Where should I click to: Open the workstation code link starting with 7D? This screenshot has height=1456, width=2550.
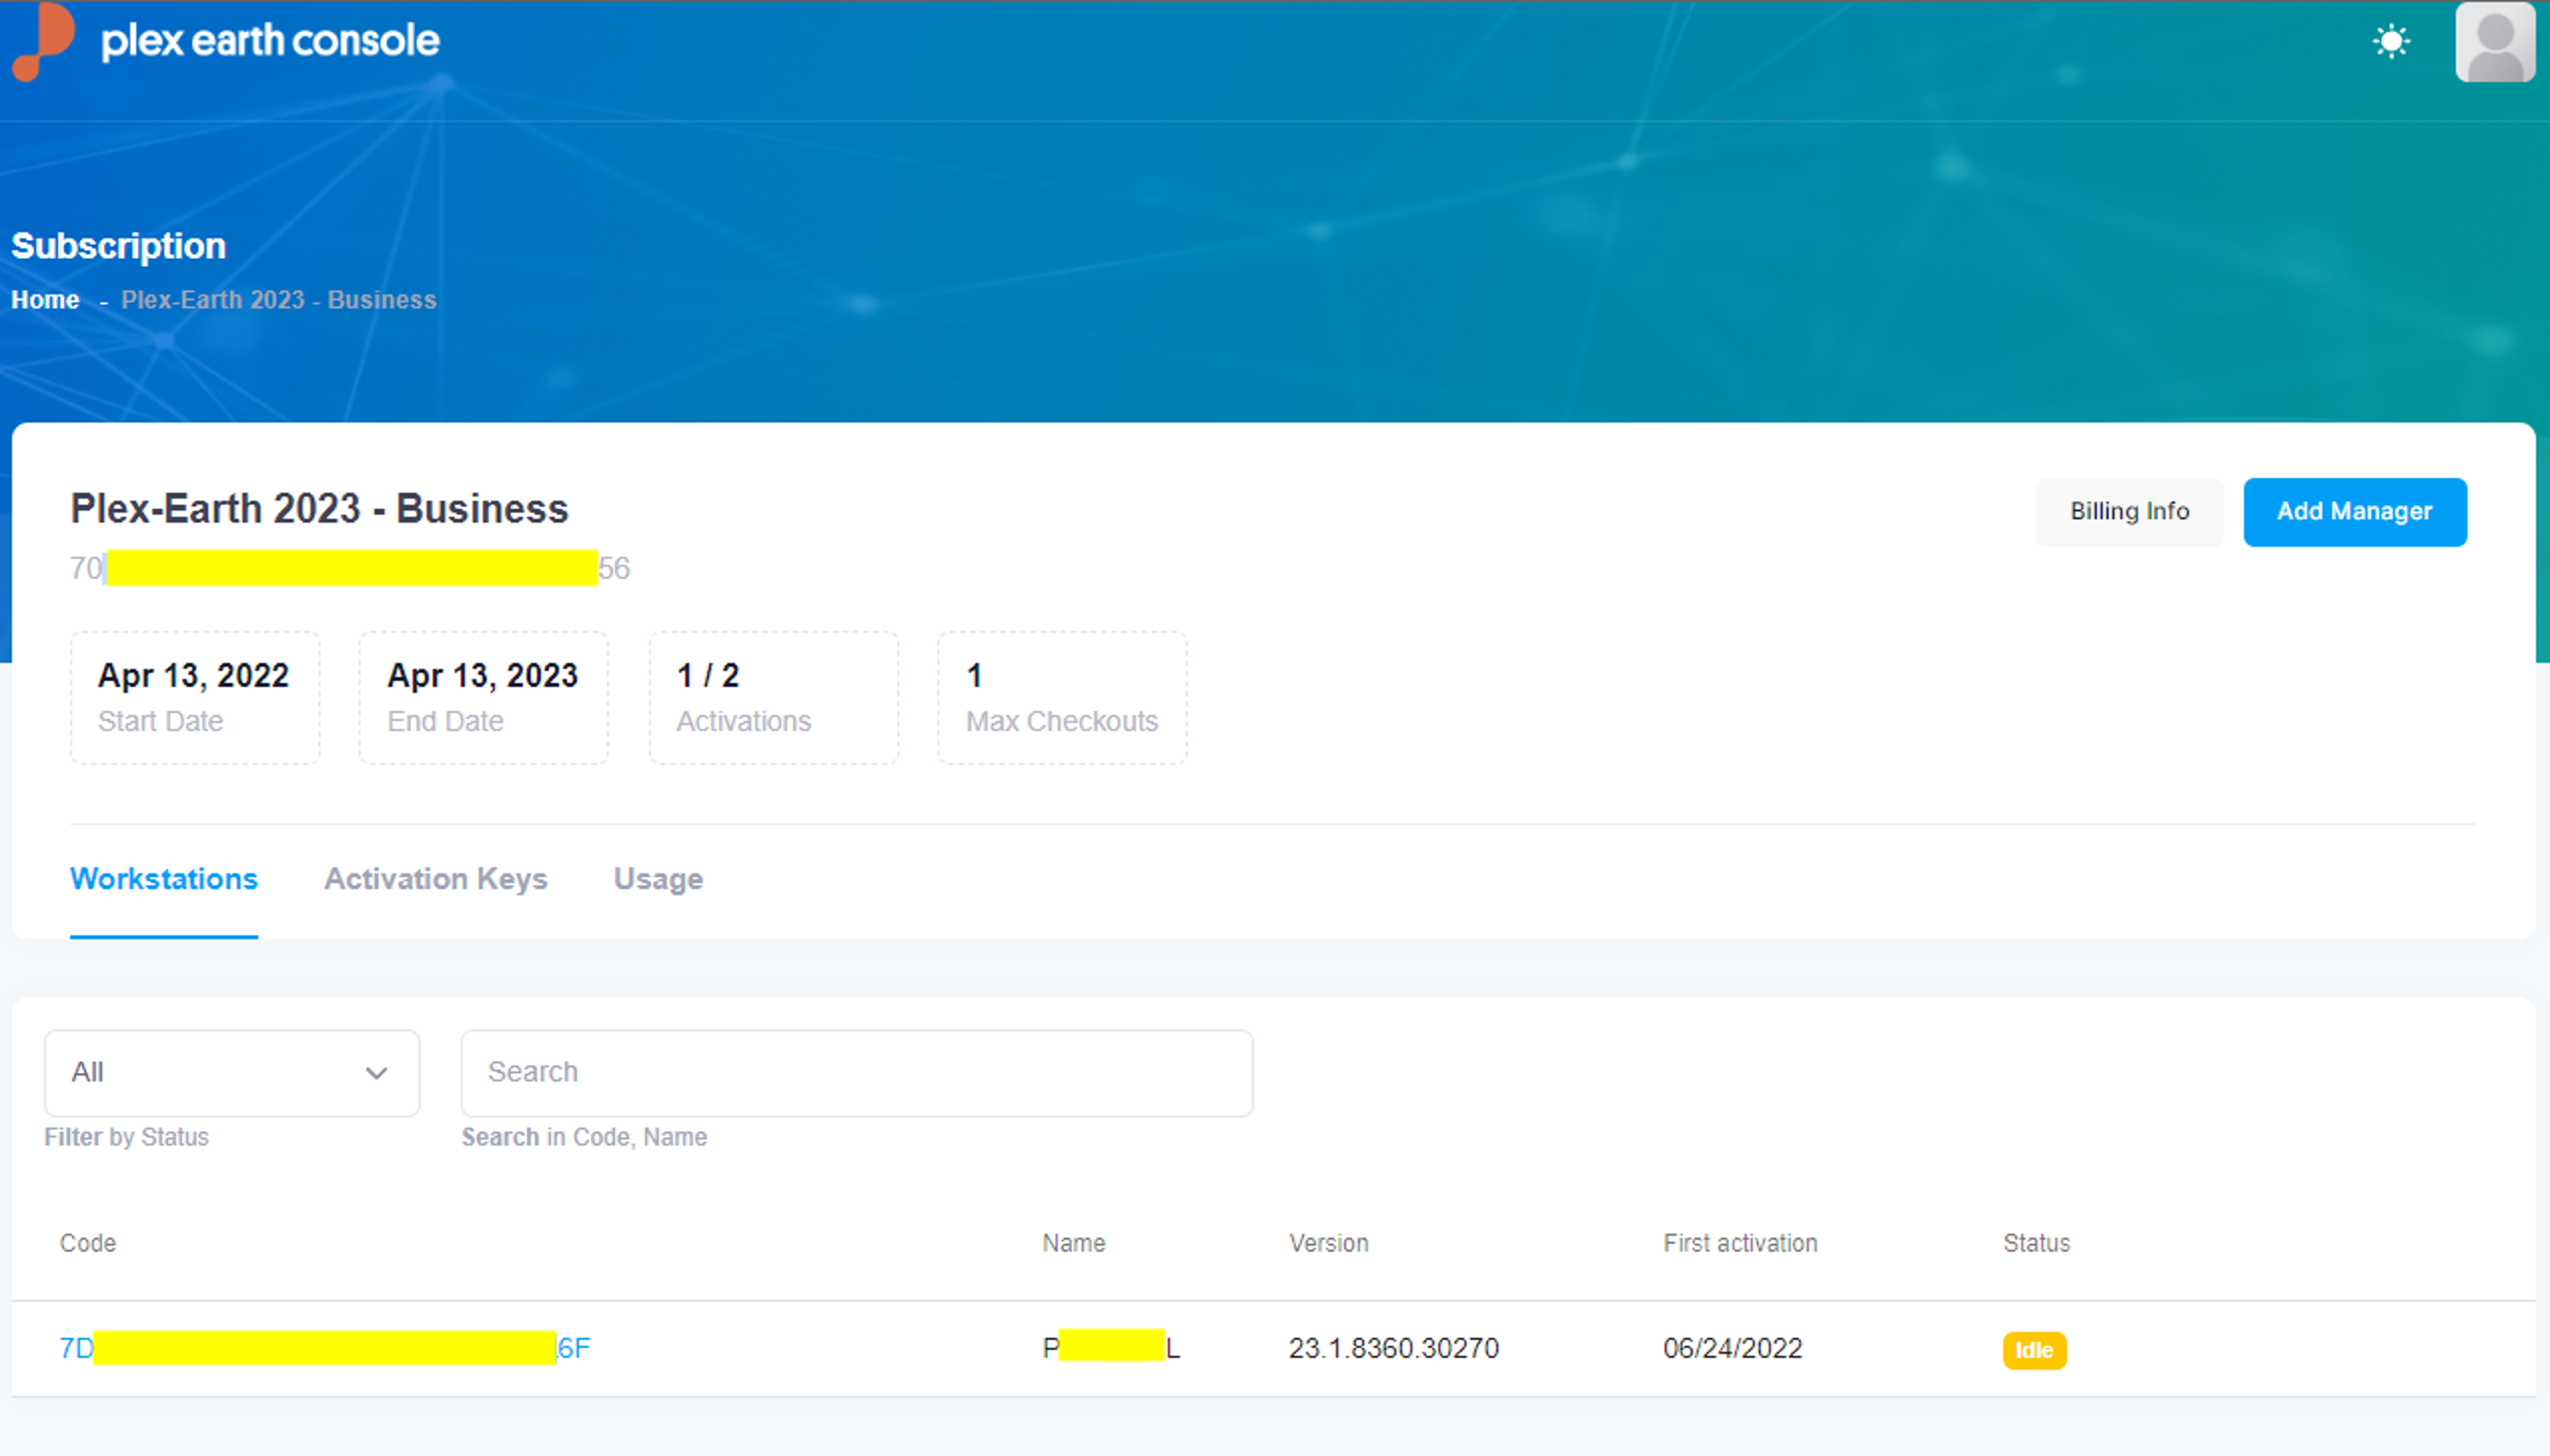coord(325,1348)
